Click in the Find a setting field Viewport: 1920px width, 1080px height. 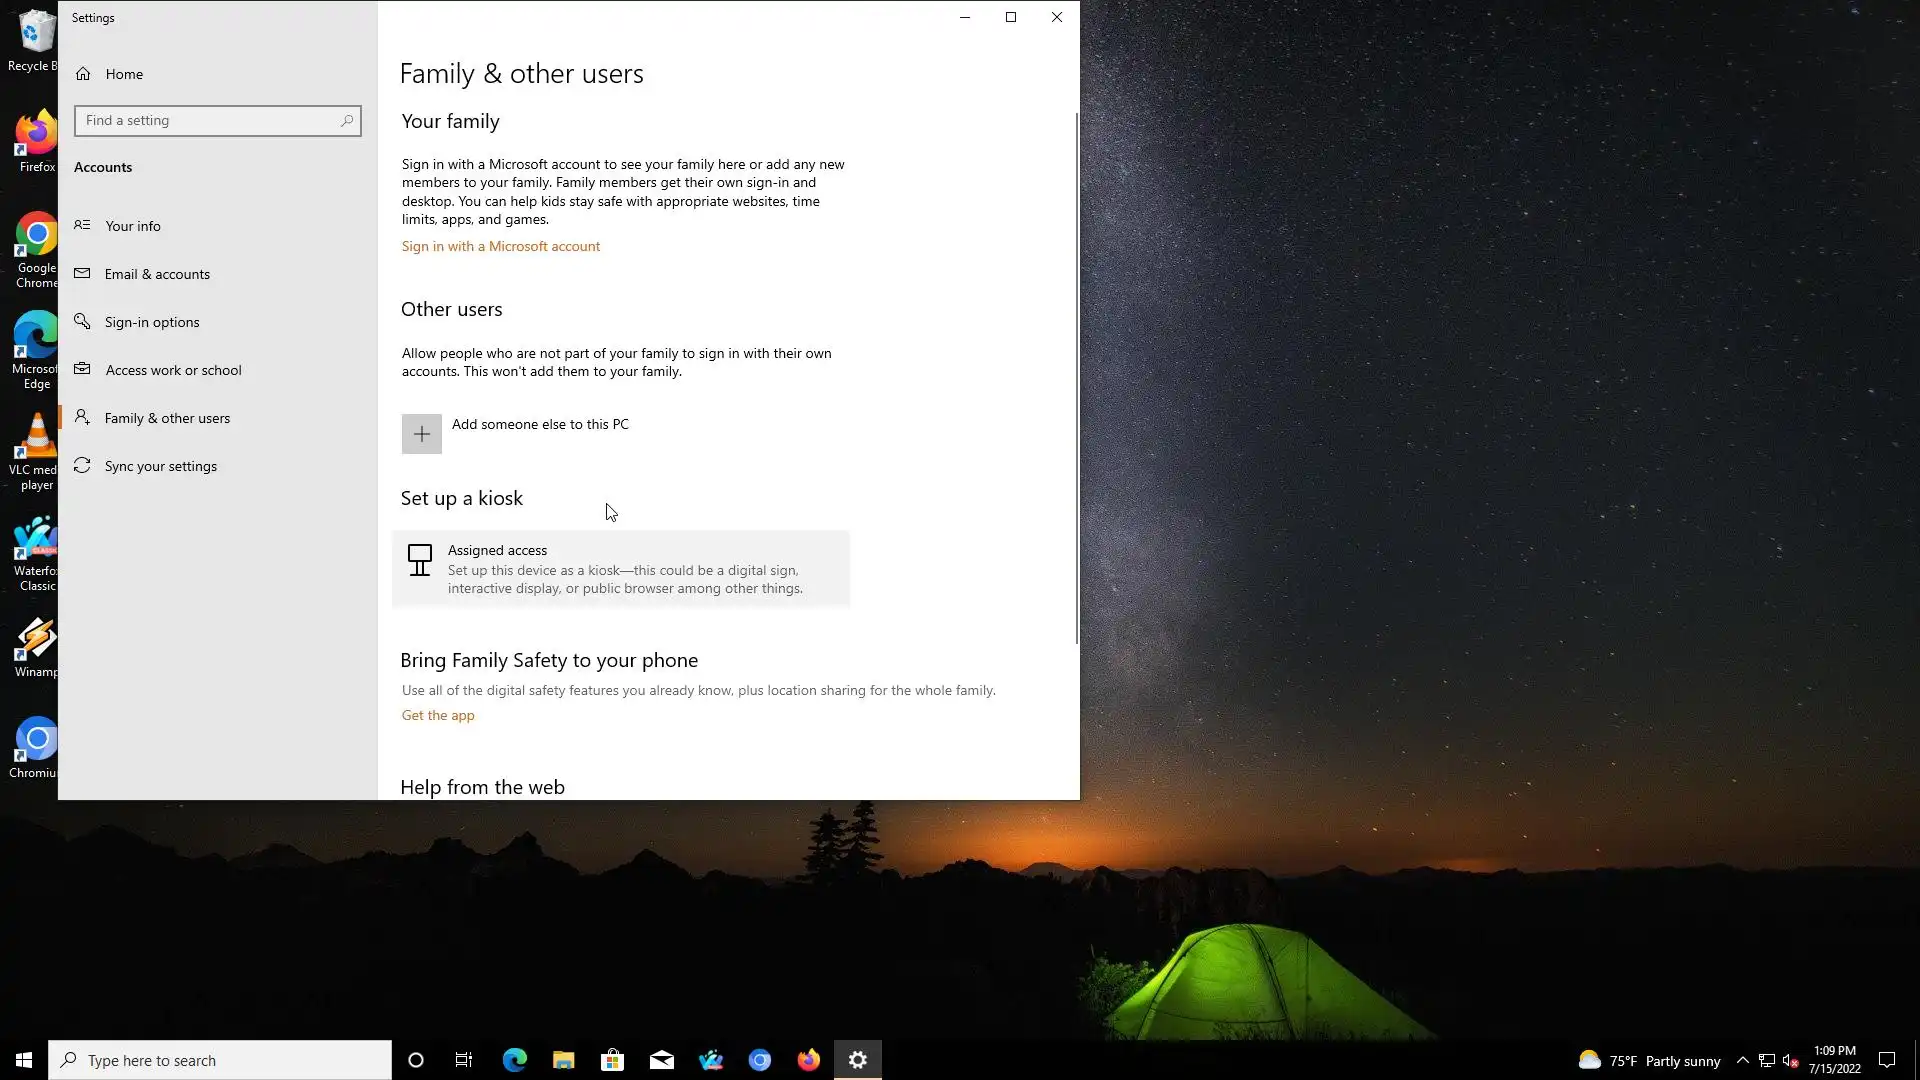(x=205, y=121)
